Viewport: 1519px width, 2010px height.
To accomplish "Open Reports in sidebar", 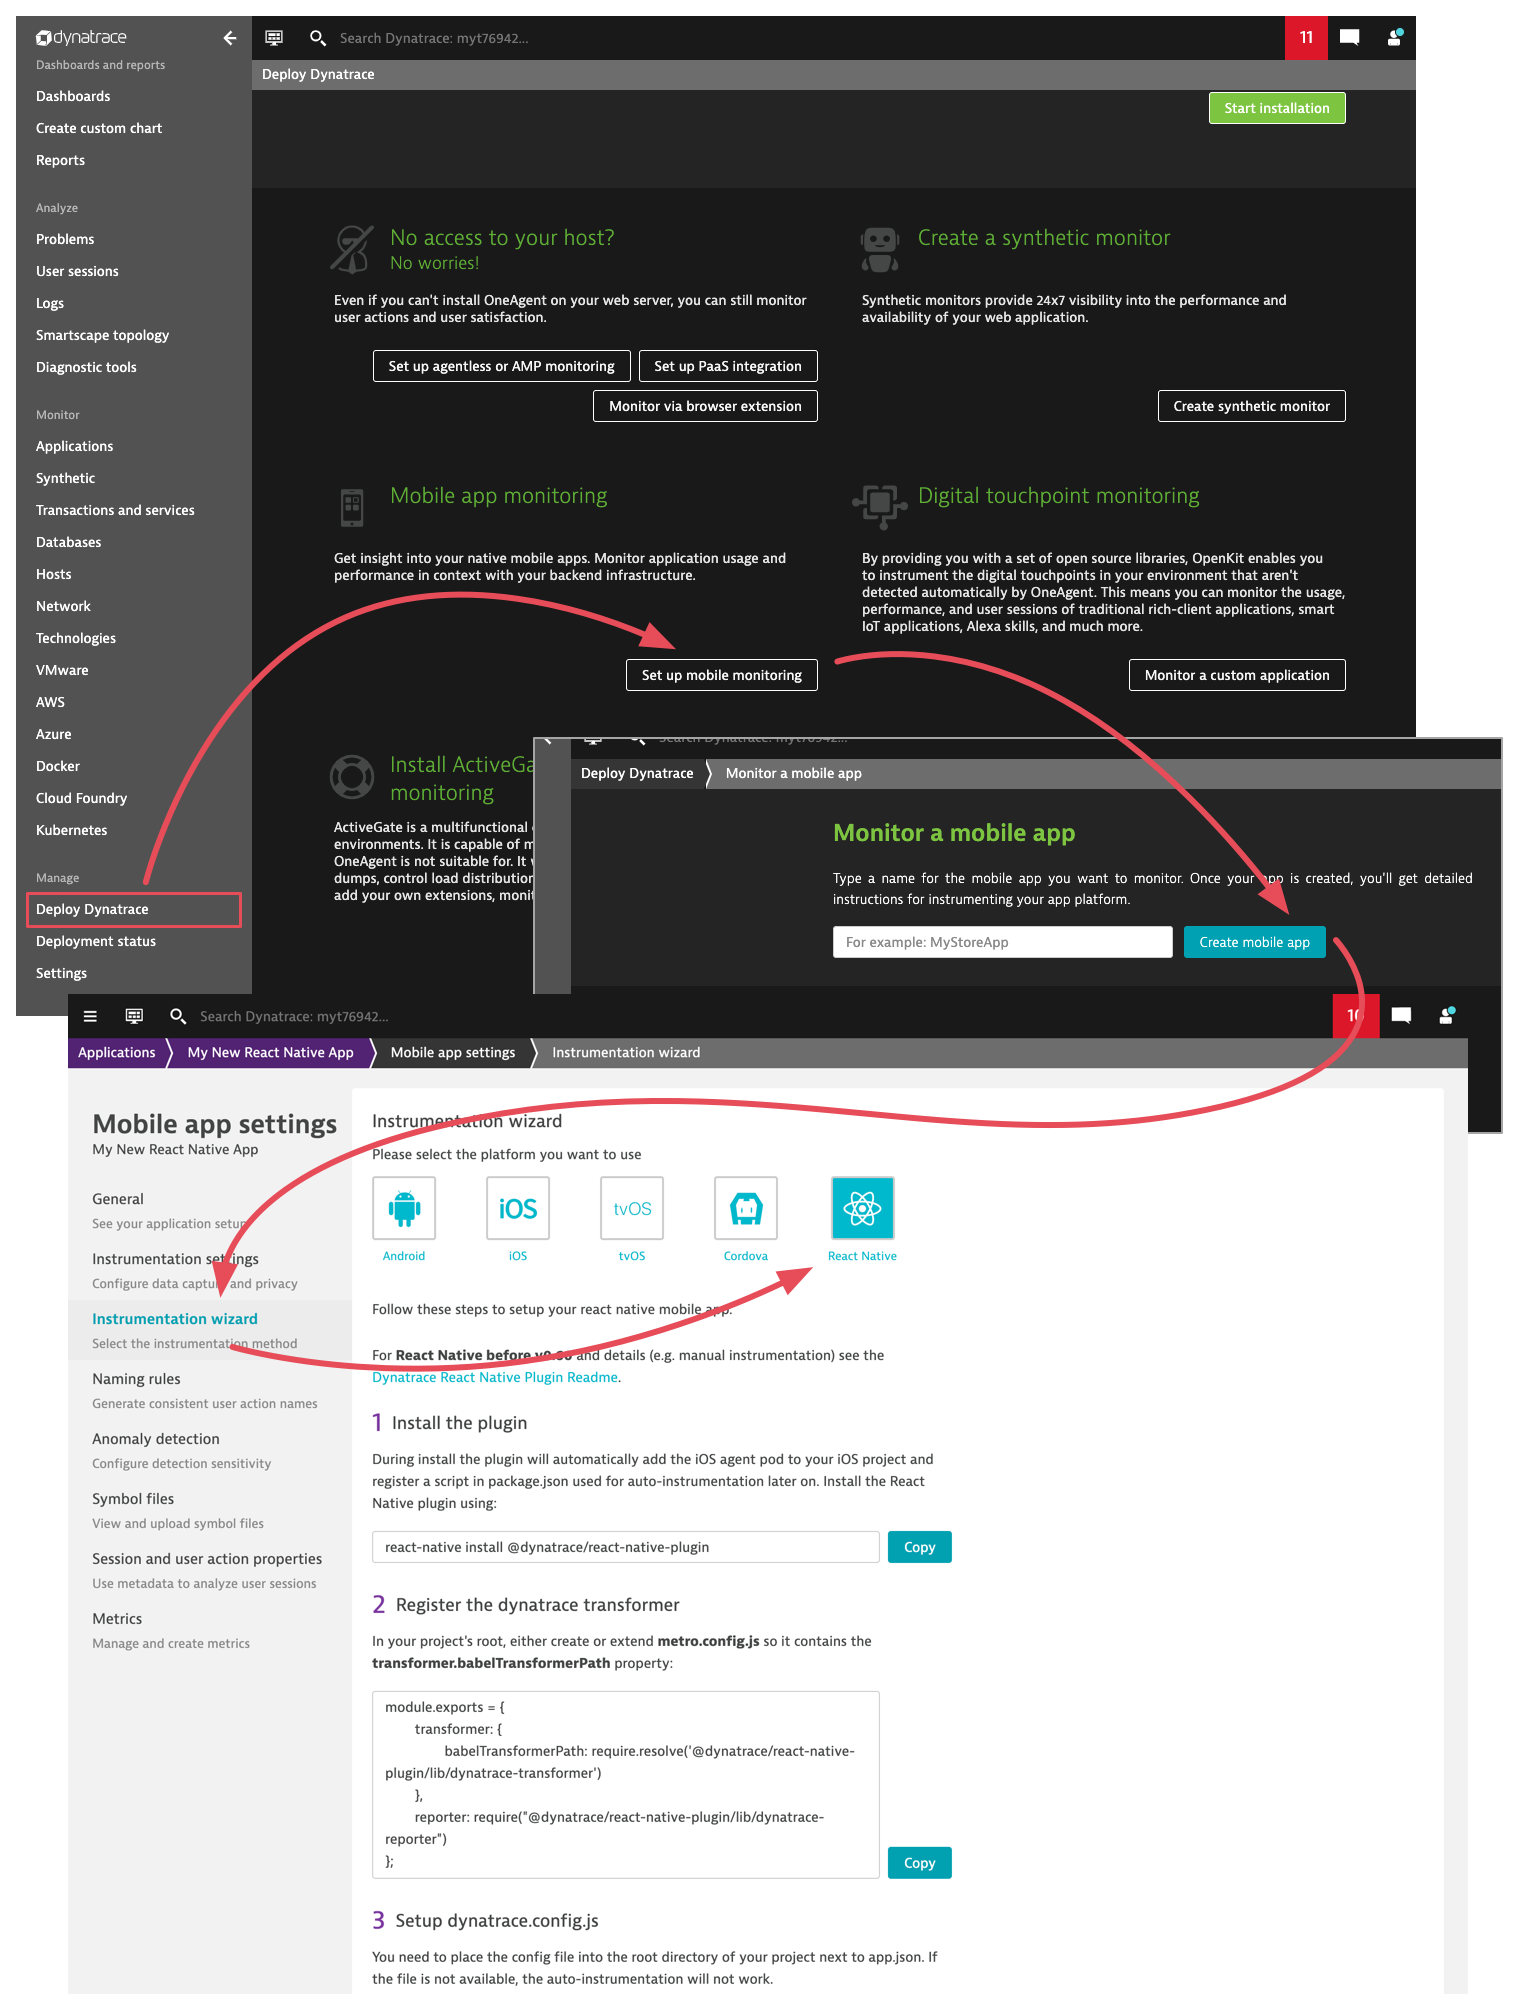I will (x=60, y=160).
